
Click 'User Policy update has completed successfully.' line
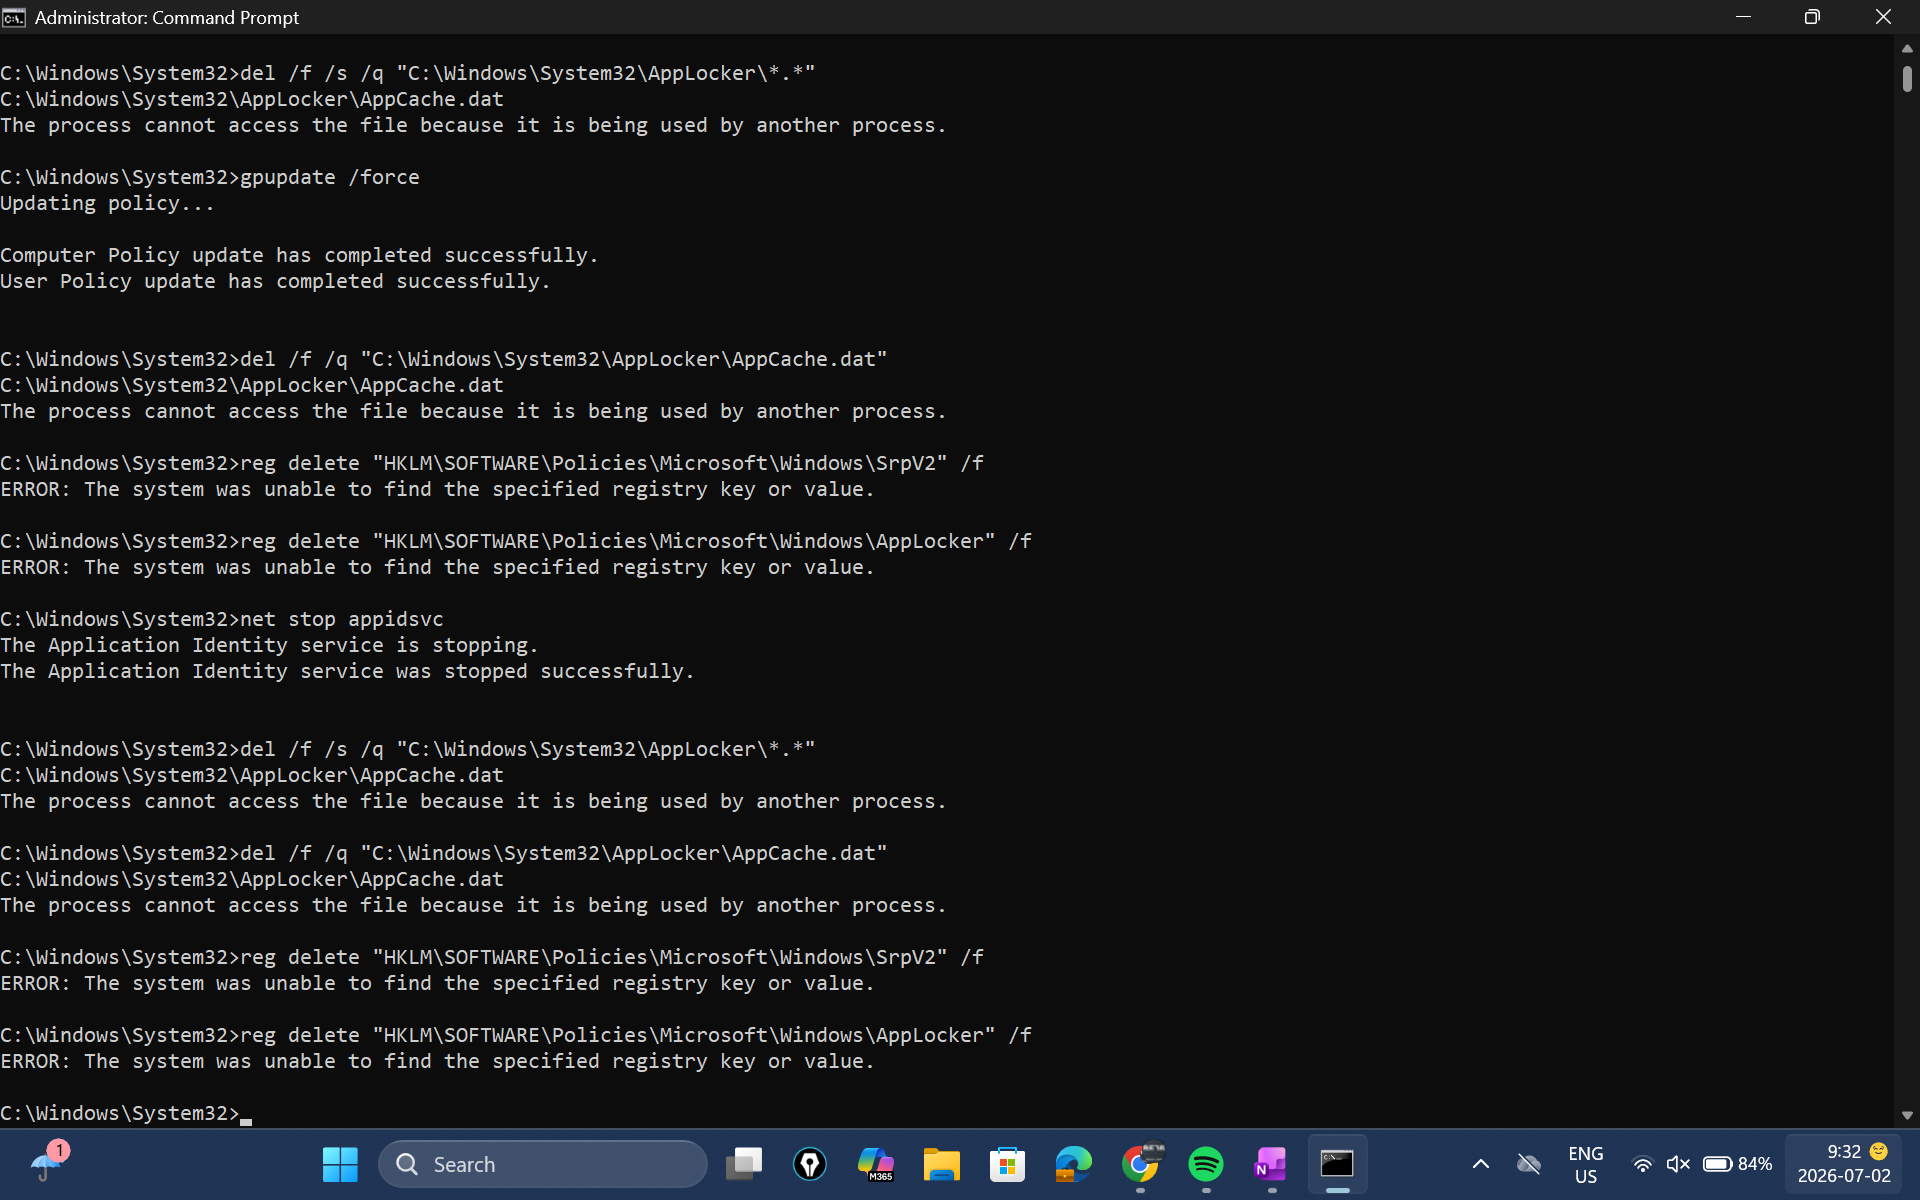275,281
